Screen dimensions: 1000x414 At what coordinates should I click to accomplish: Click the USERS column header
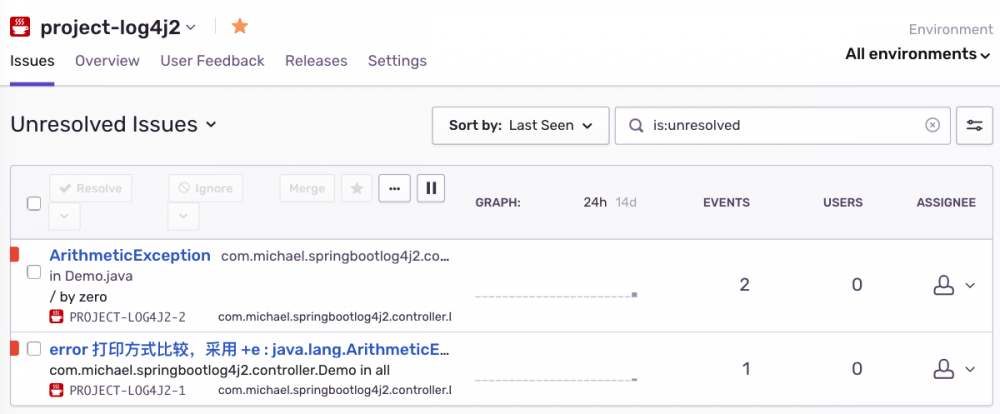tap(842, 203)
